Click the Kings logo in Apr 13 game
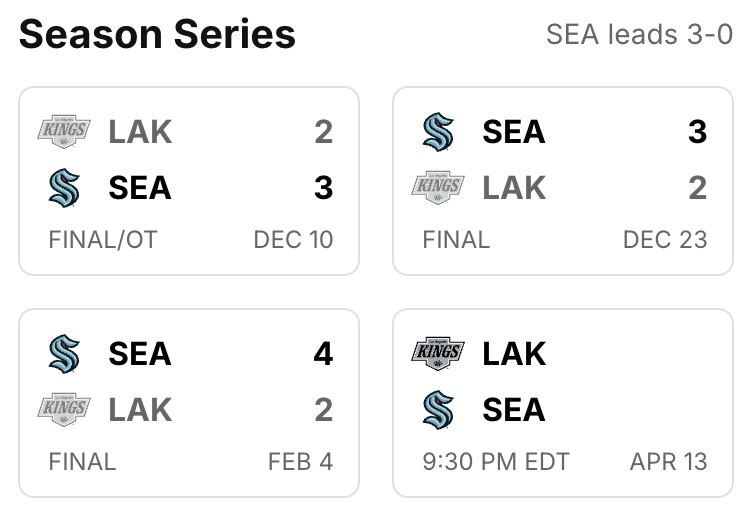Screen dimensions: 756x516 tap(438, 353)
